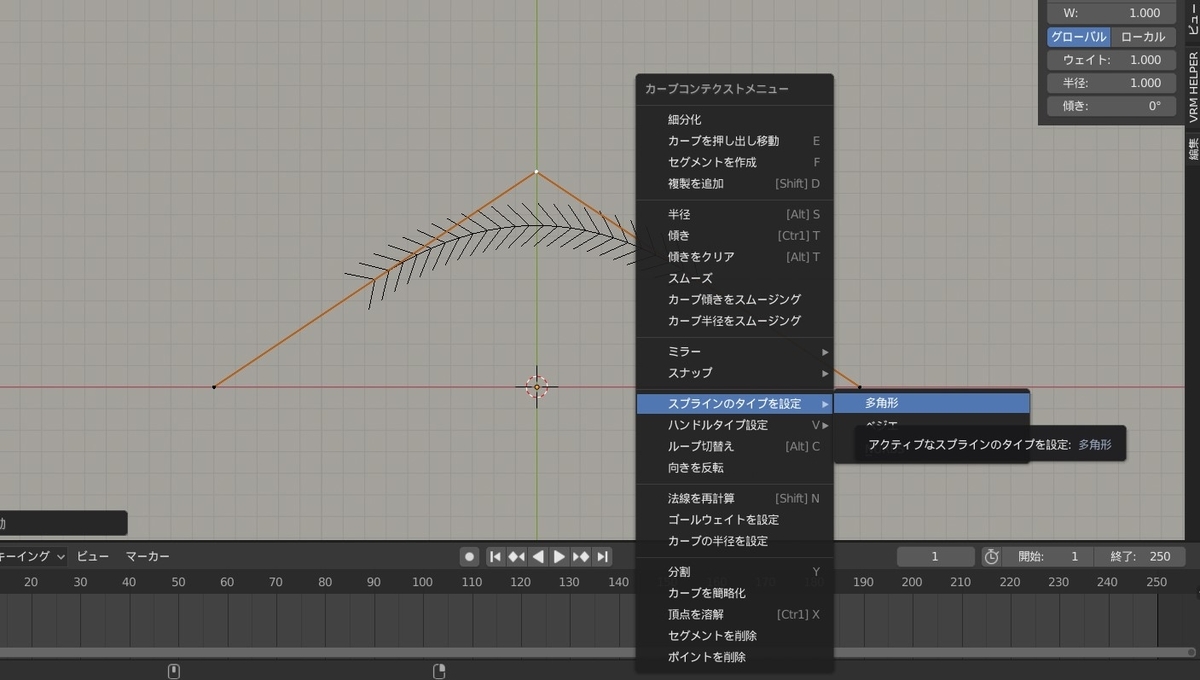1200x680 pixels.
Task: Choose 複製を追加 menu entry
Action: pos(735,184)
